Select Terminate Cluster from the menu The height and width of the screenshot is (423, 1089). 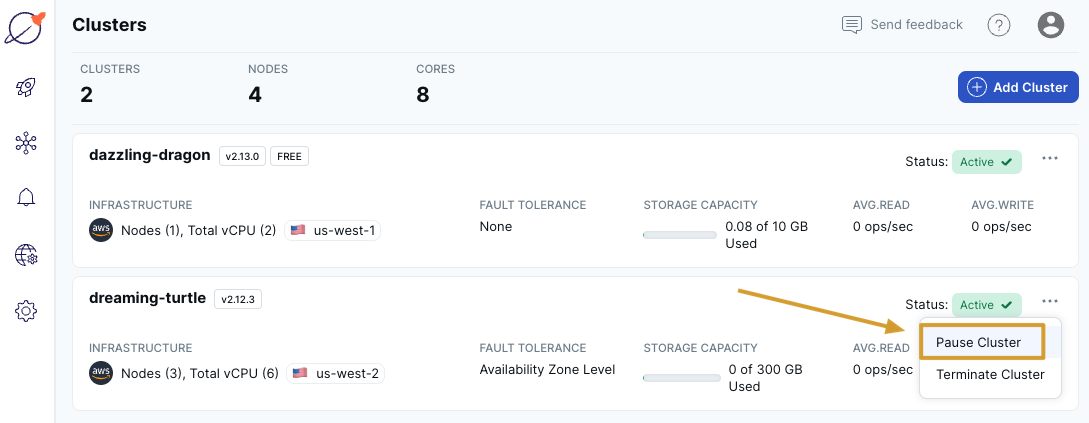990,375
